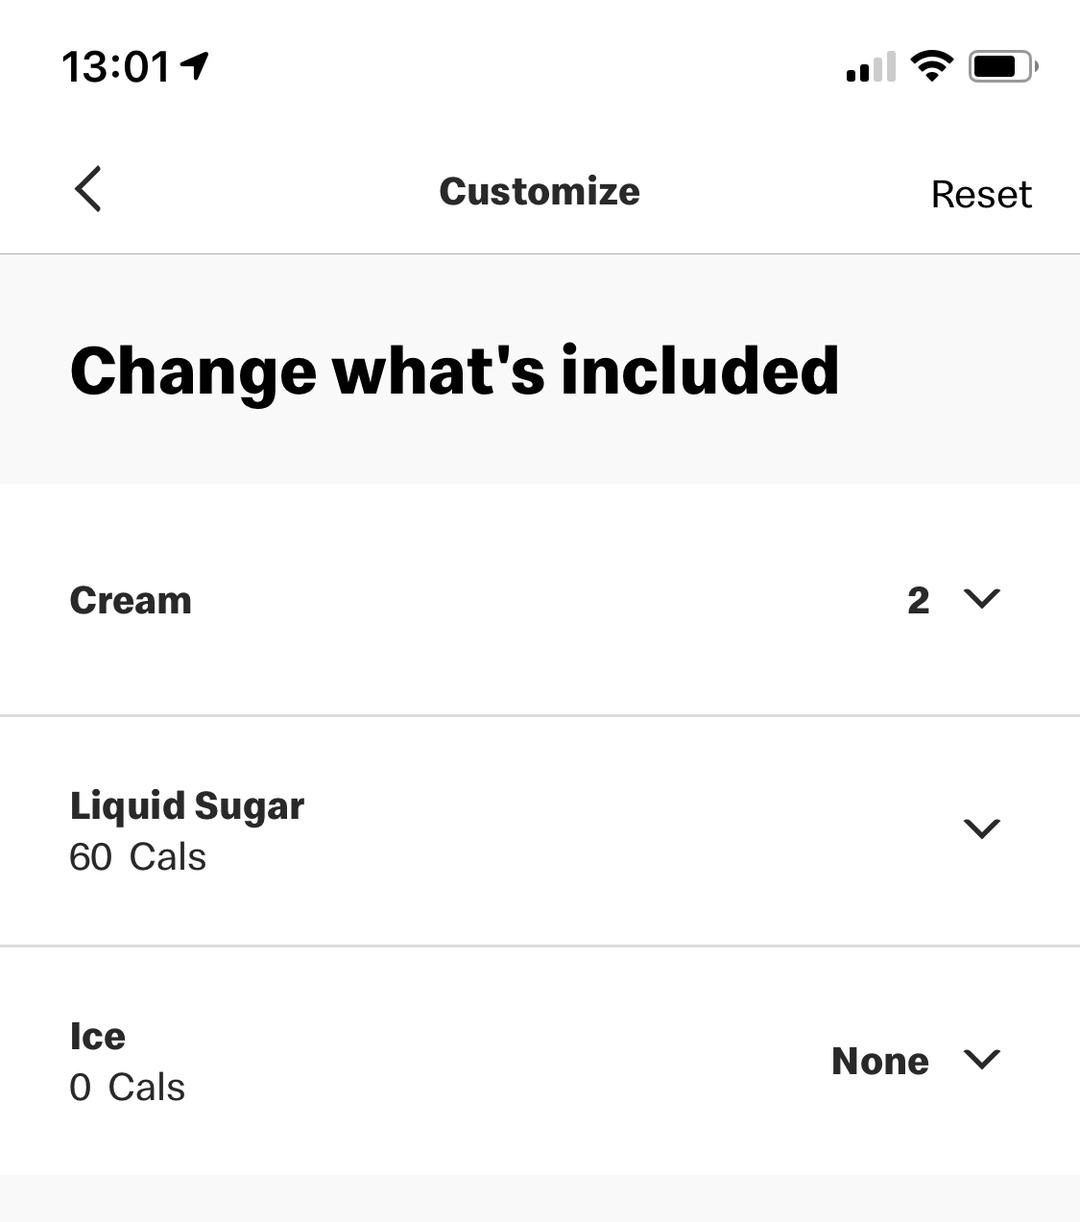Viewport: 1080px width, 1222px height.
Task: Tap the back arrow chevron
Action: pos(88,189)
